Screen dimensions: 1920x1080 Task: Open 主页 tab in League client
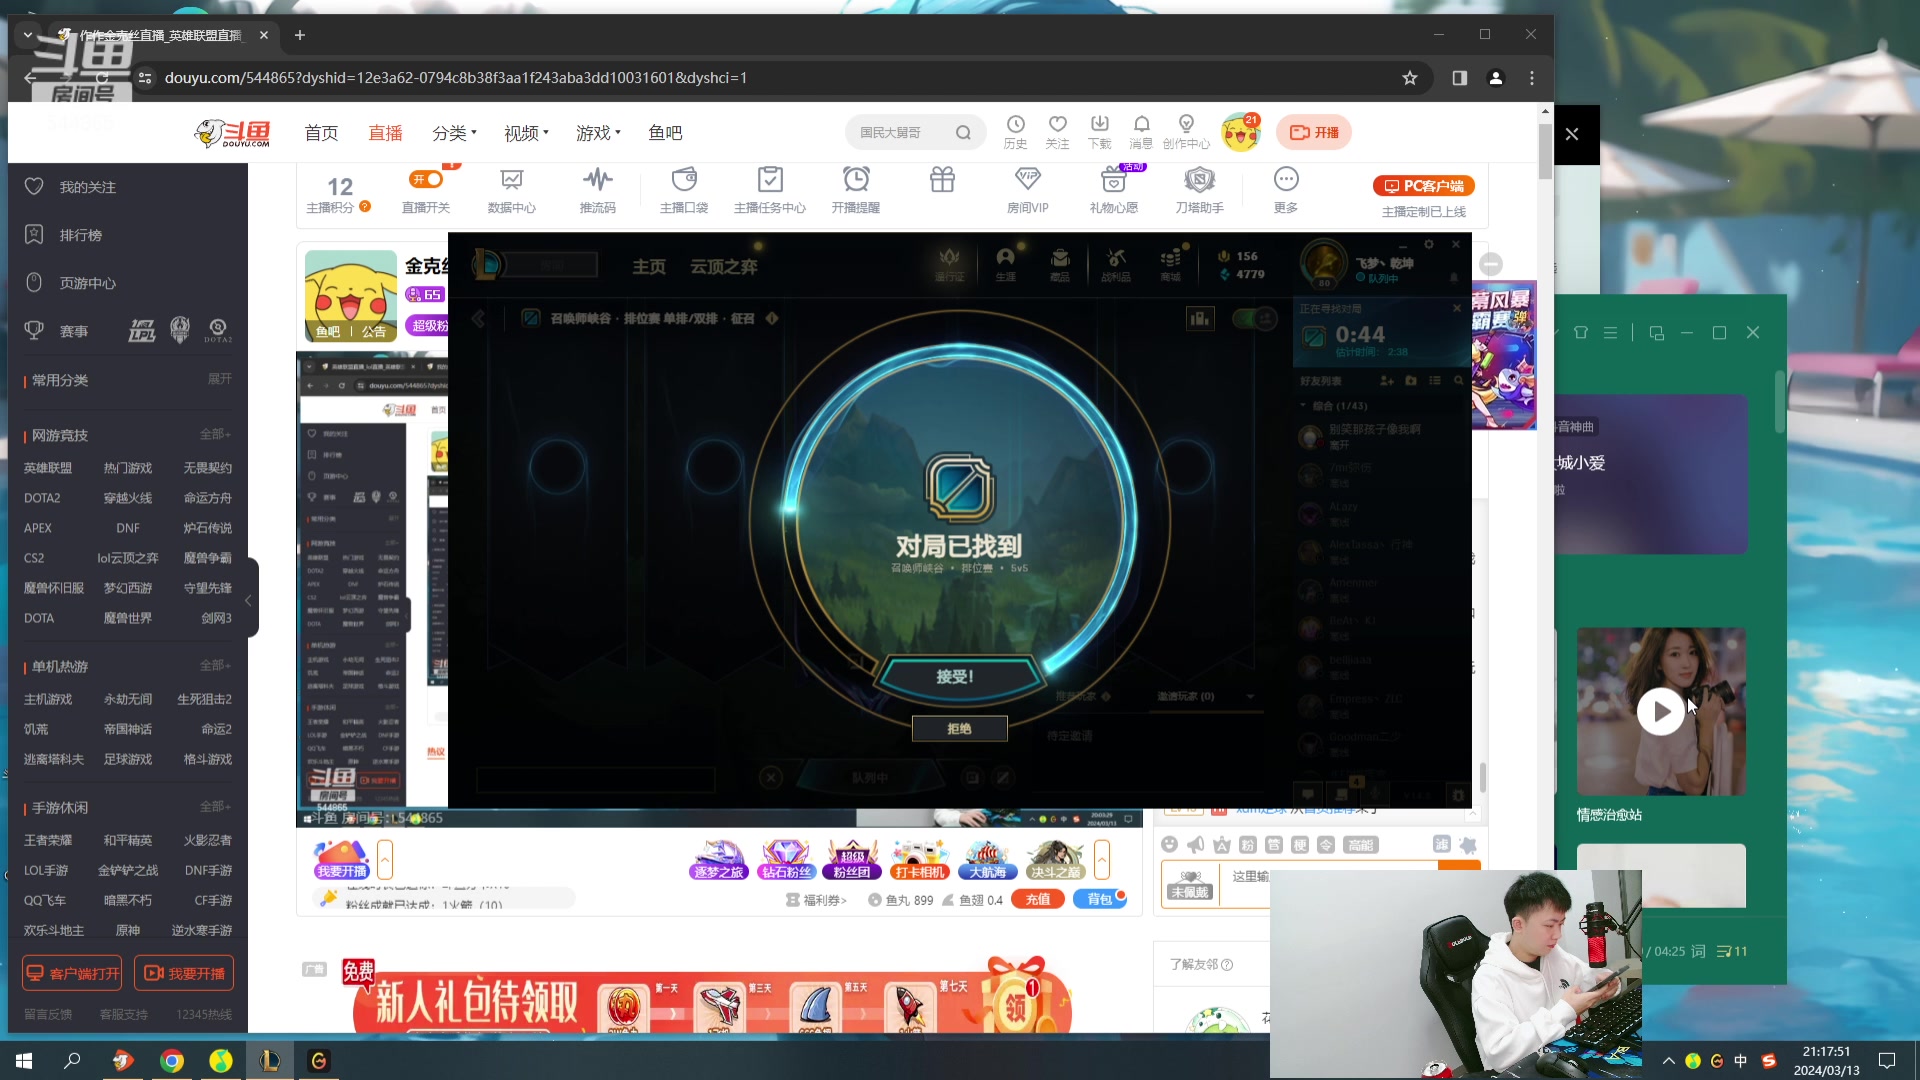[x=648, y=267]
